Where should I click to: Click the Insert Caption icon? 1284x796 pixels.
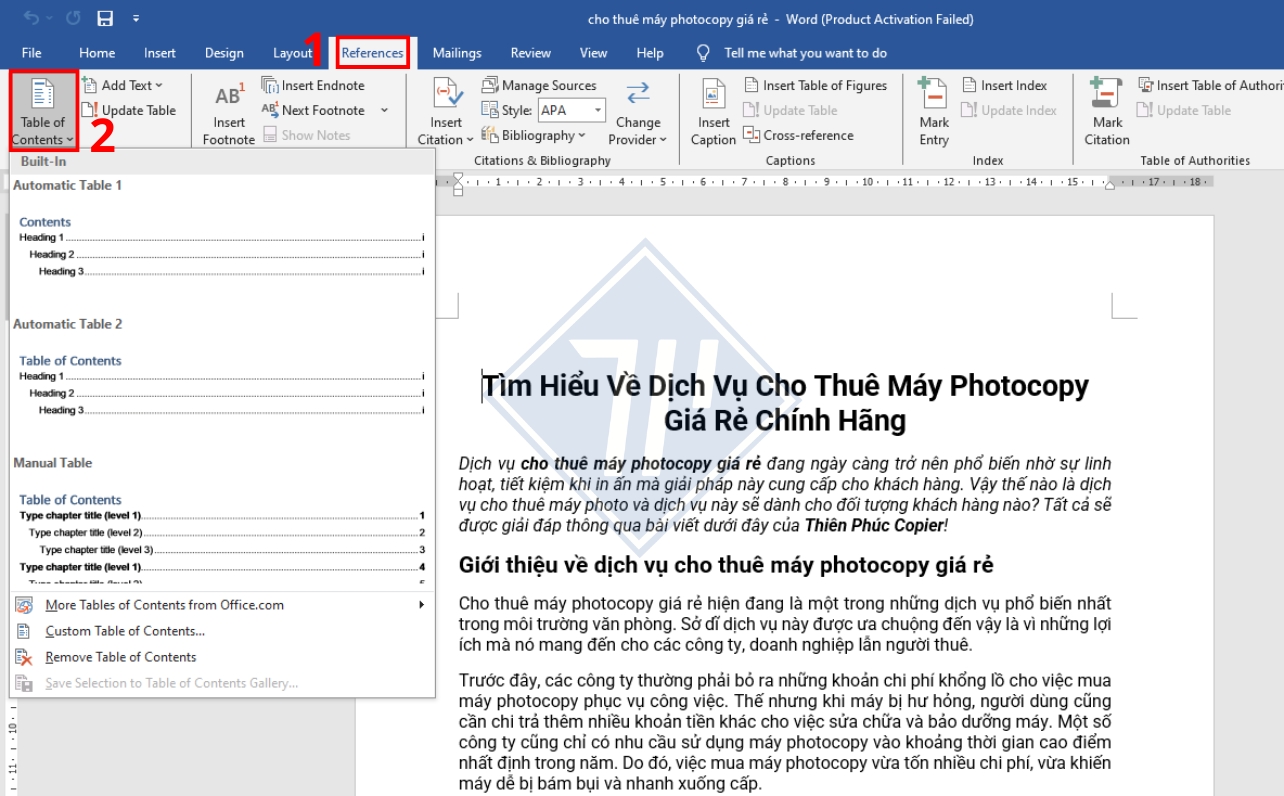(713, 98)
